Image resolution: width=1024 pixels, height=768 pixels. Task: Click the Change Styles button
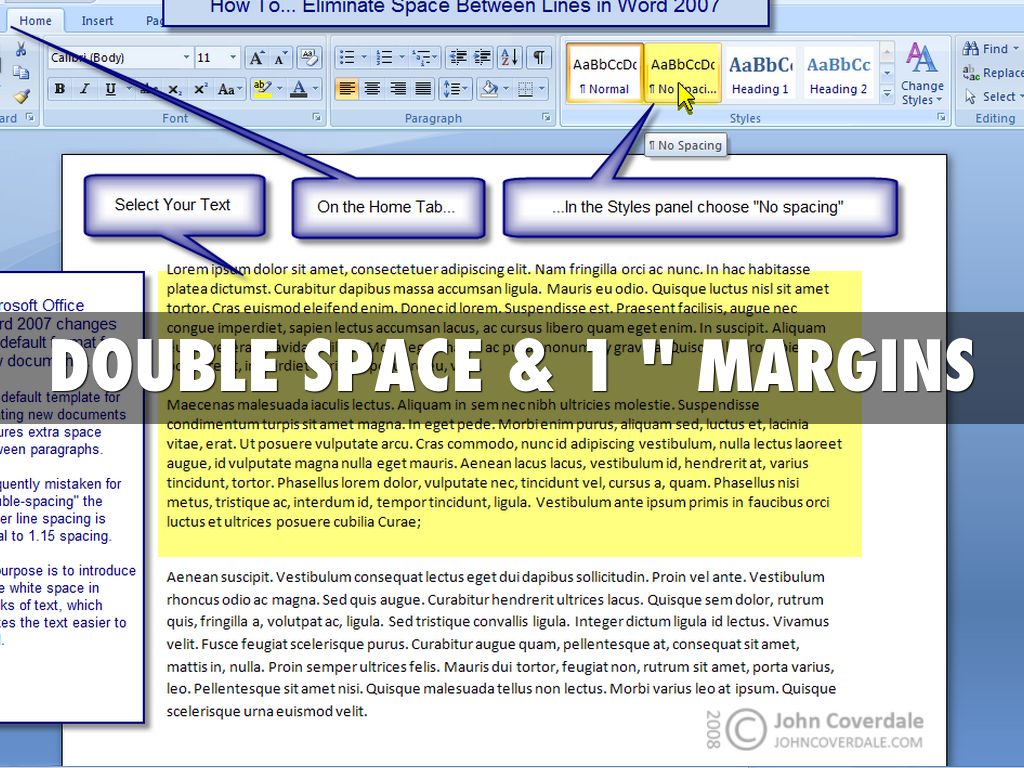(x=921, y=74)
